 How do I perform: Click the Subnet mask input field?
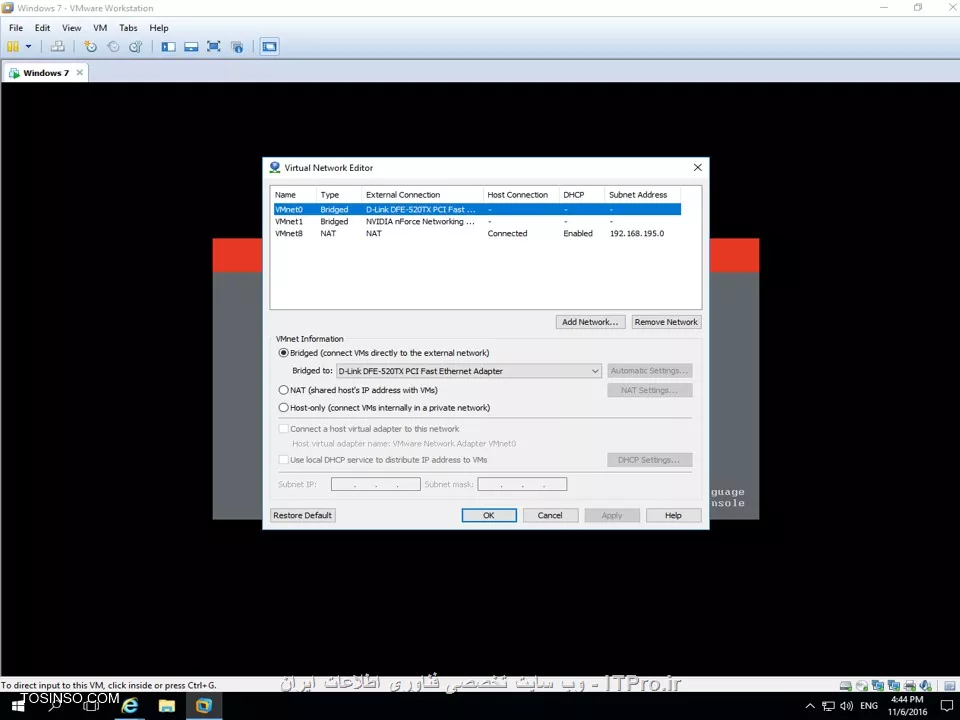pos(522,484)
